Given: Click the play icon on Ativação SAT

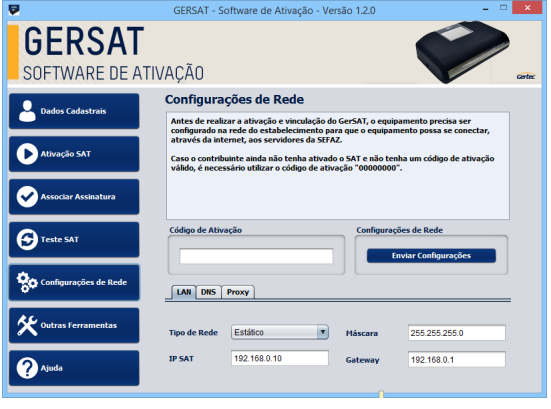Looking at the screenshot, I should tap(27, 154).
